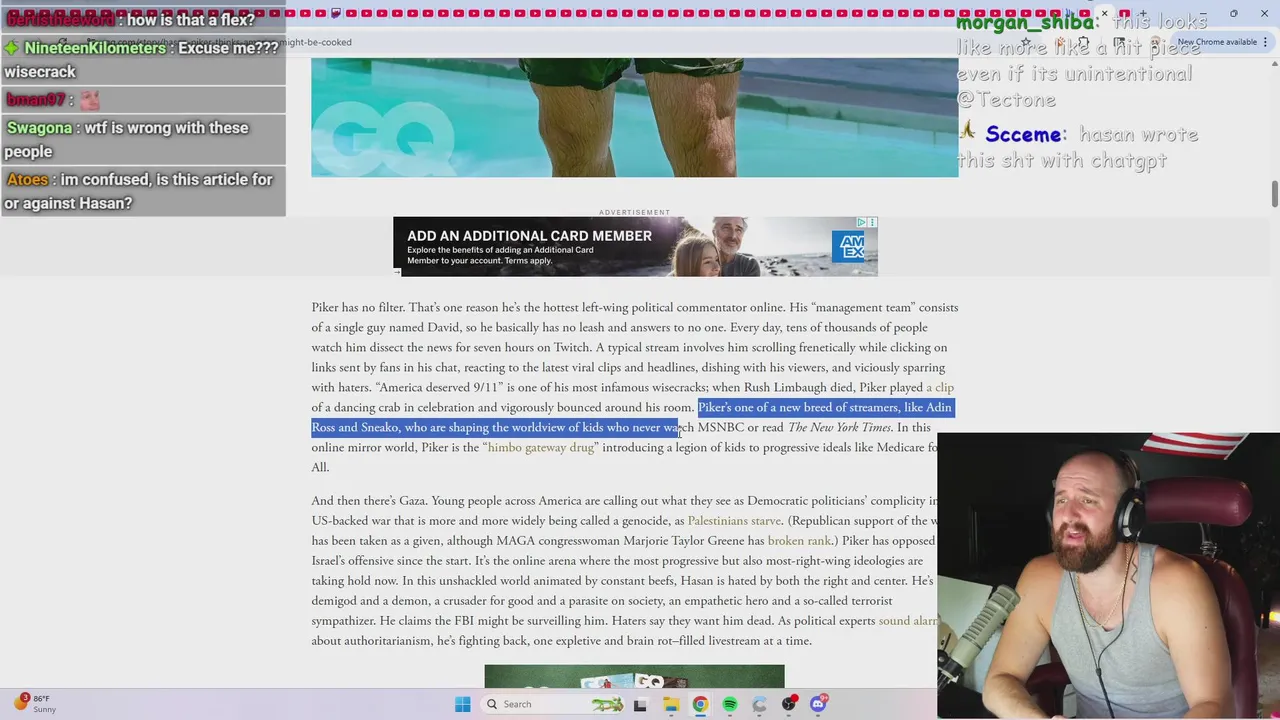This screenshot has width=1280, height=720.
Task: Open the 'sound alarm' link
Action: (908, 620)
